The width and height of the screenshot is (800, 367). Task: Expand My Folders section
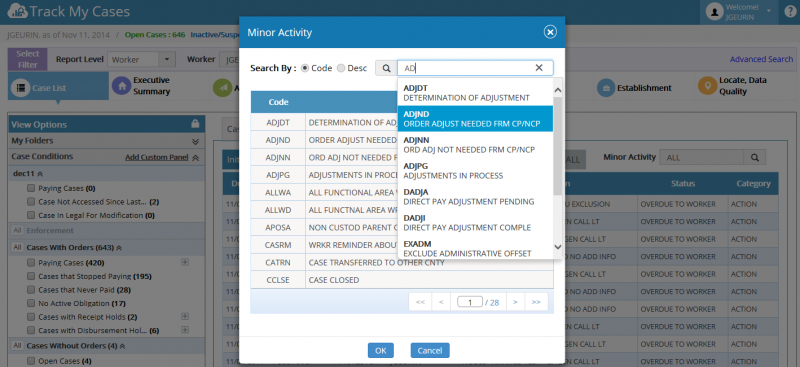(x=195, y=141)
